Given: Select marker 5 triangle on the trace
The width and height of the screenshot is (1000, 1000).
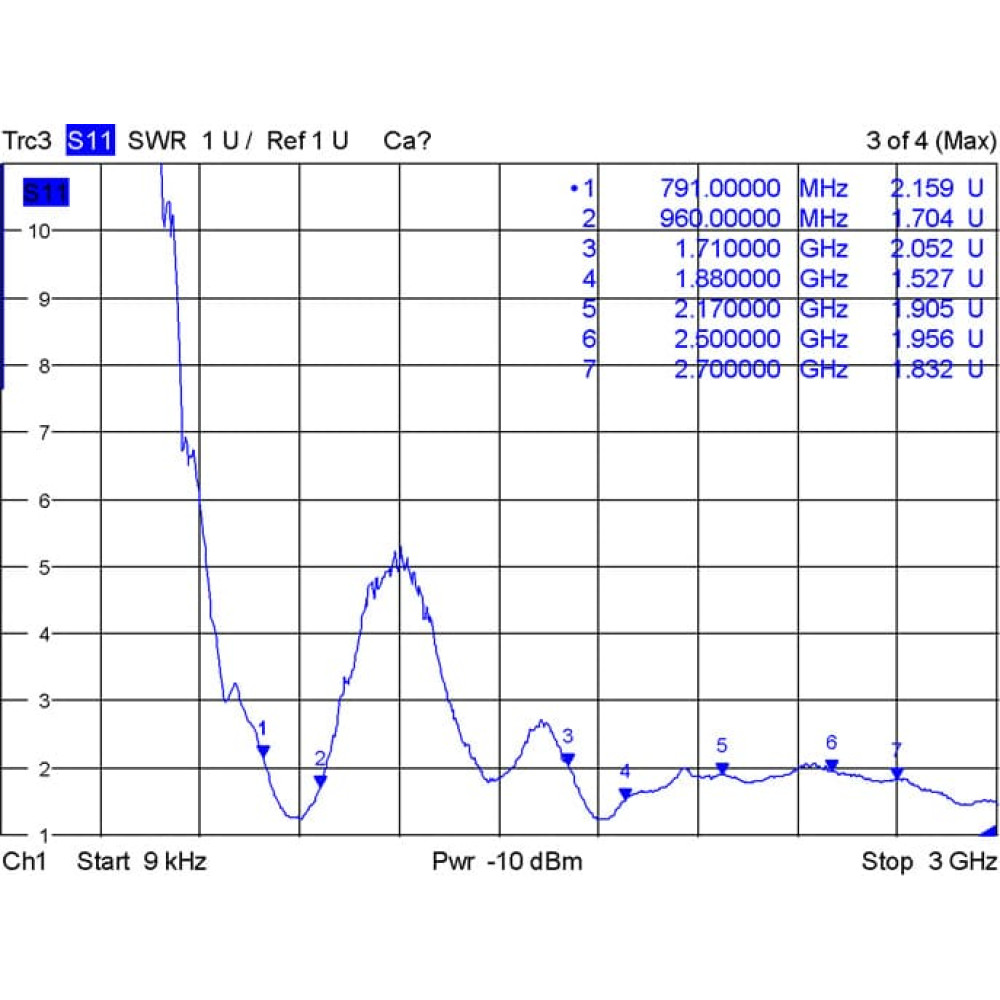Looking at the screenshot, I should click(722, 768).
